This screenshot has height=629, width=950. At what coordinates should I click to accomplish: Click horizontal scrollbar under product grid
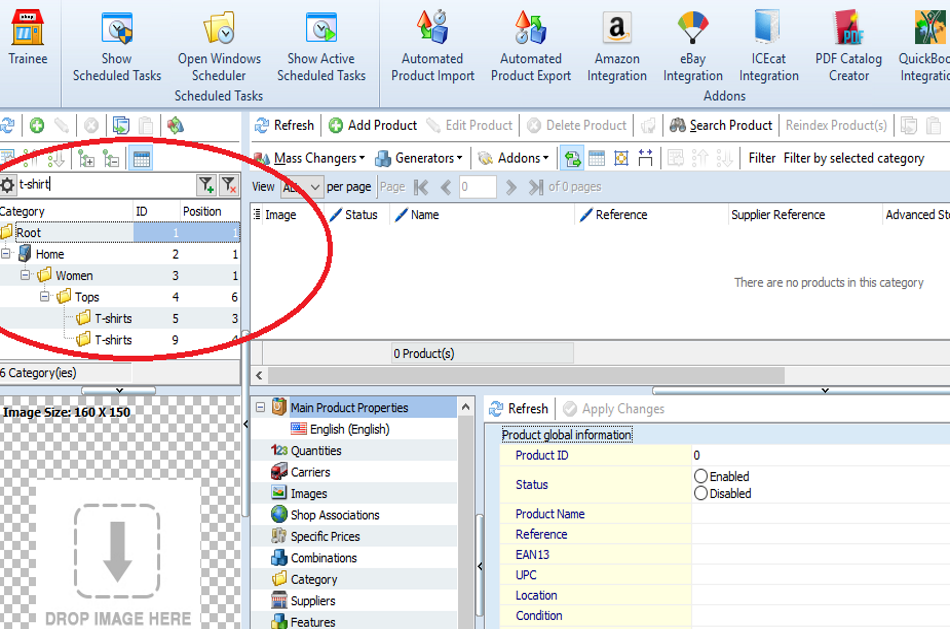(x=526, y=375)
